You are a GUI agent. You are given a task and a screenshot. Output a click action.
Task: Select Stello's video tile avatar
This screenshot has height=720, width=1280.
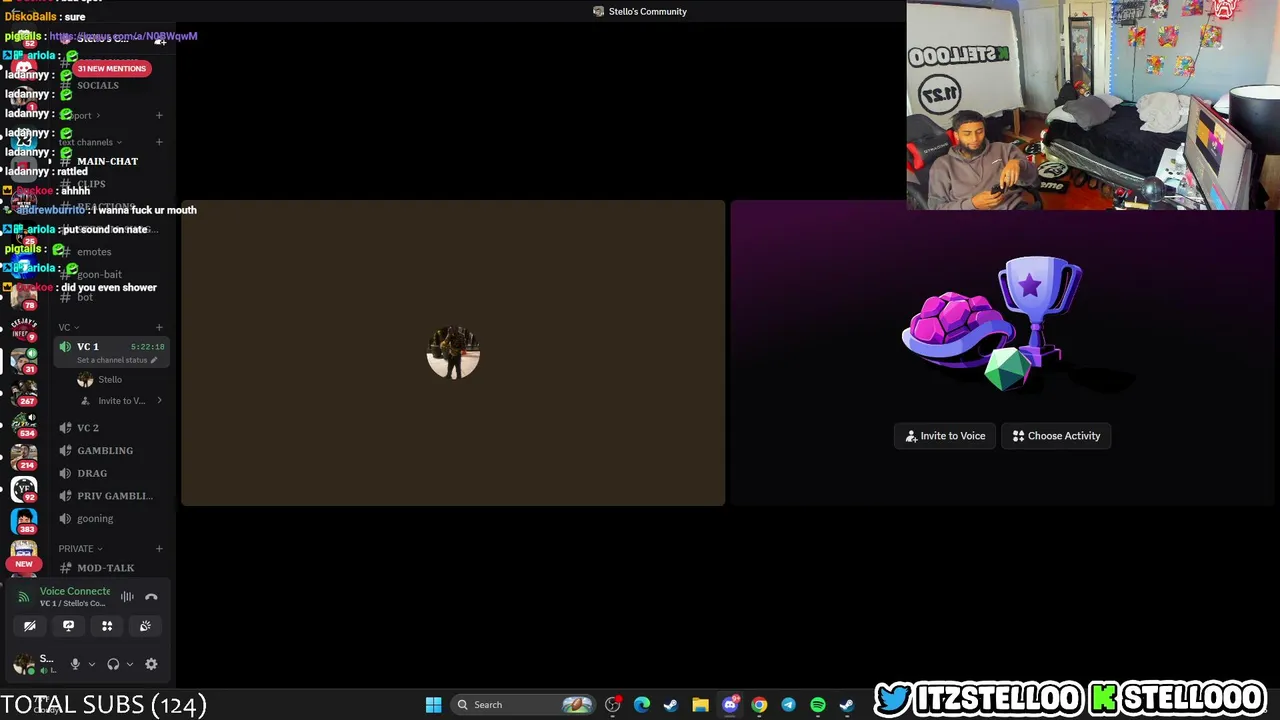click(x=453, y=353)
